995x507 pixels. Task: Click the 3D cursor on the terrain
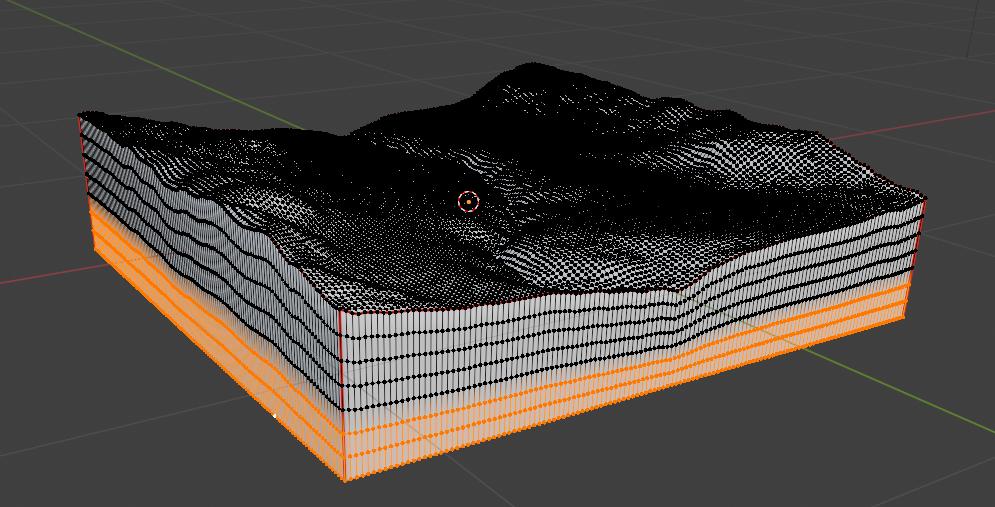point(468,202)
